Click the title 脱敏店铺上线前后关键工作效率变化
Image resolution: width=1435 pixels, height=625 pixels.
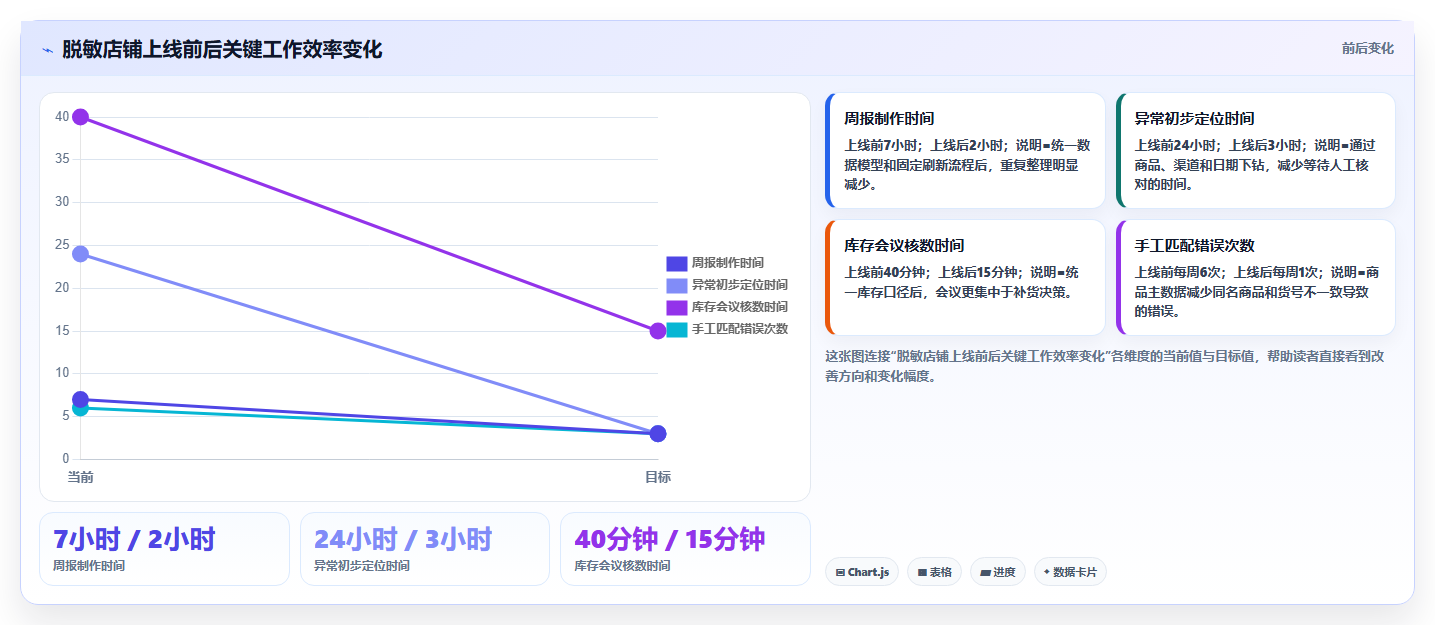(222, 49)
